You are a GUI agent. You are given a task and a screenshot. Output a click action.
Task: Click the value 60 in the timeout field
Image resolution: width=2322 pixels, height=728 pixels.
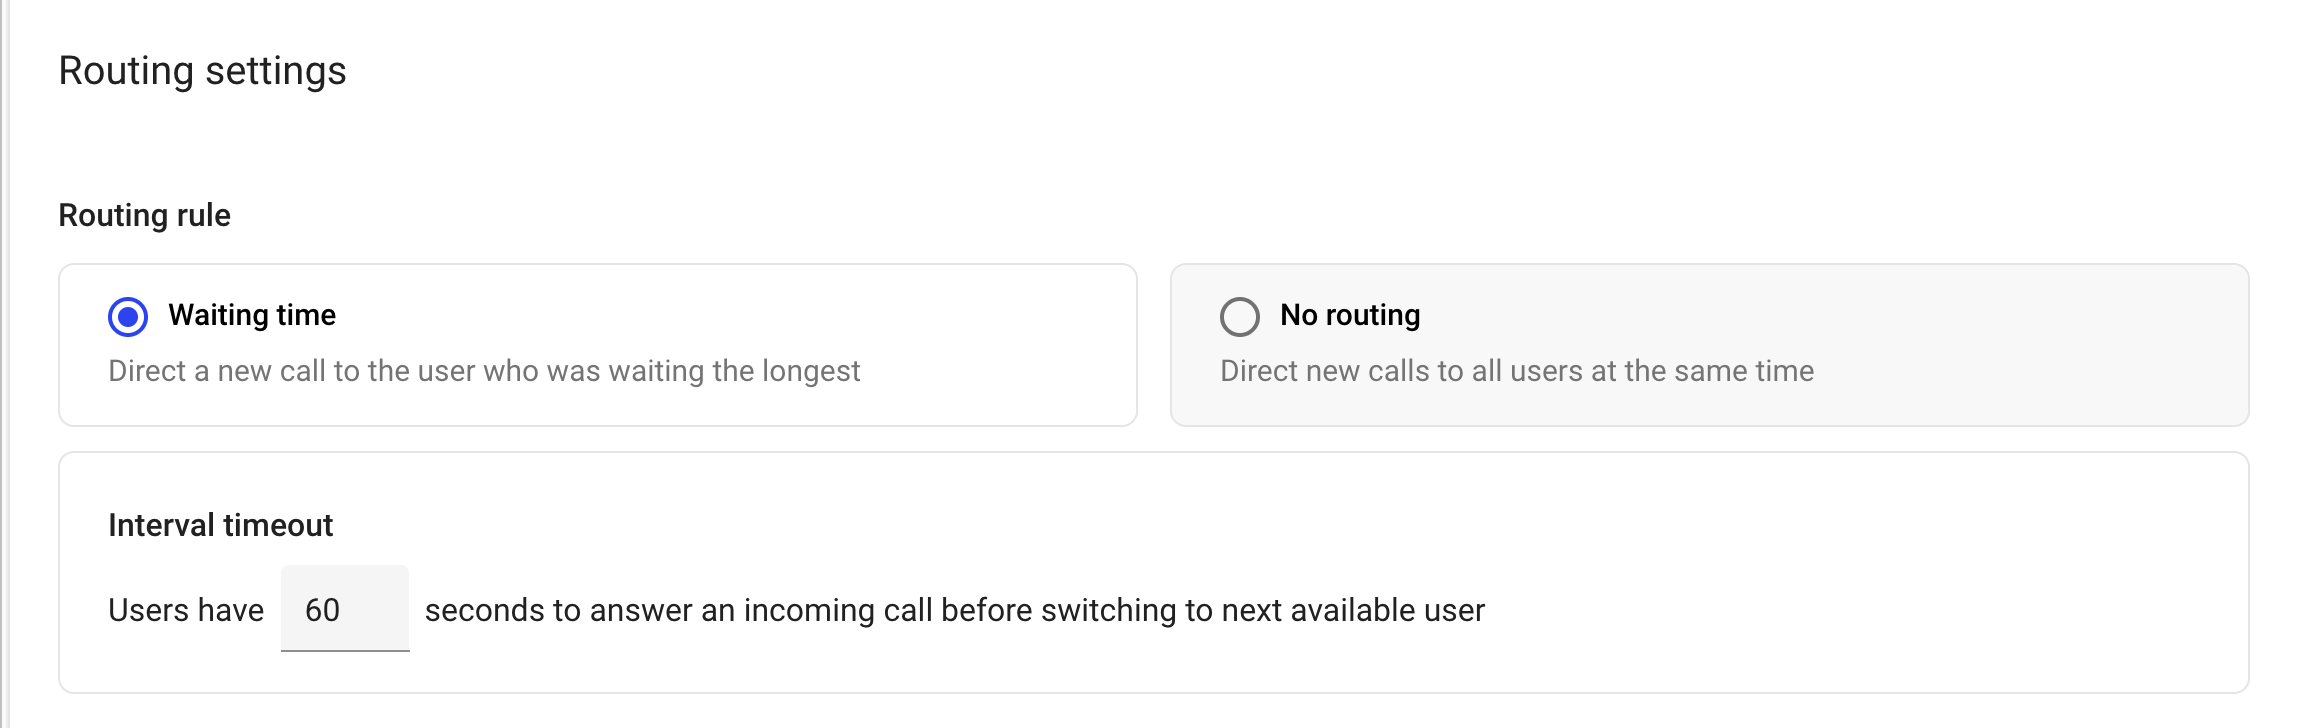tap(322, 610)
